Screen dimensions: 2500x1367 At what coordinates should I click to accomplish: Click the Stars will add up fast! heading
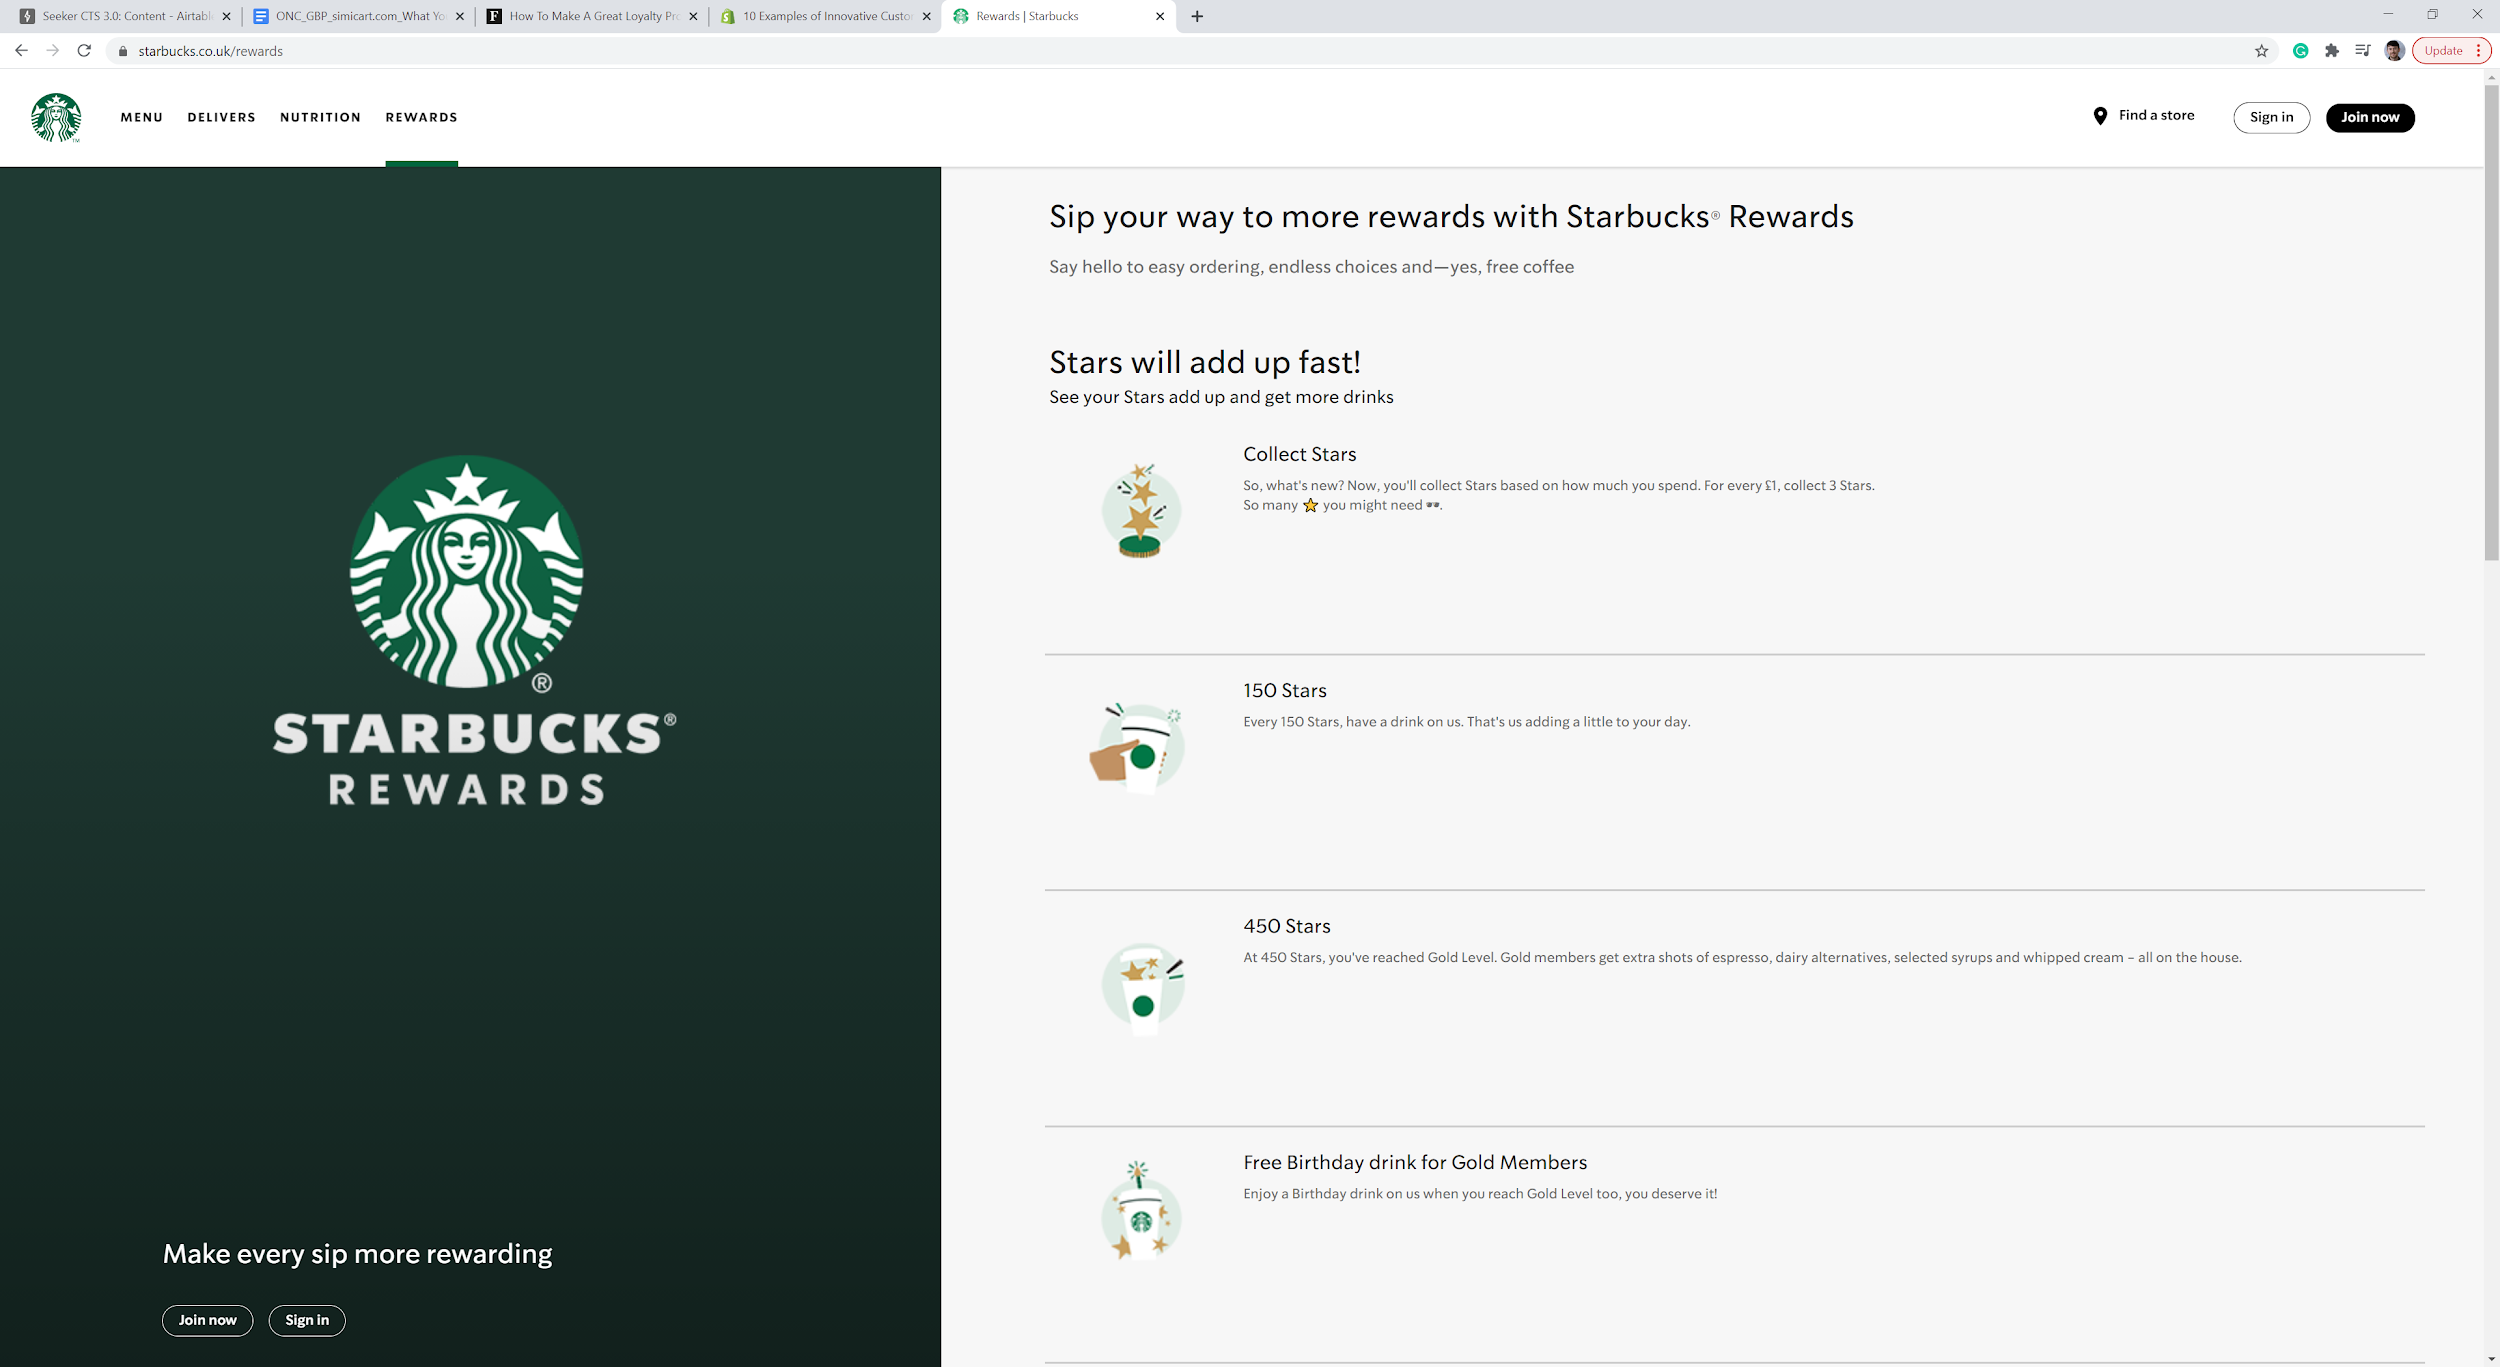(1205, 362)
